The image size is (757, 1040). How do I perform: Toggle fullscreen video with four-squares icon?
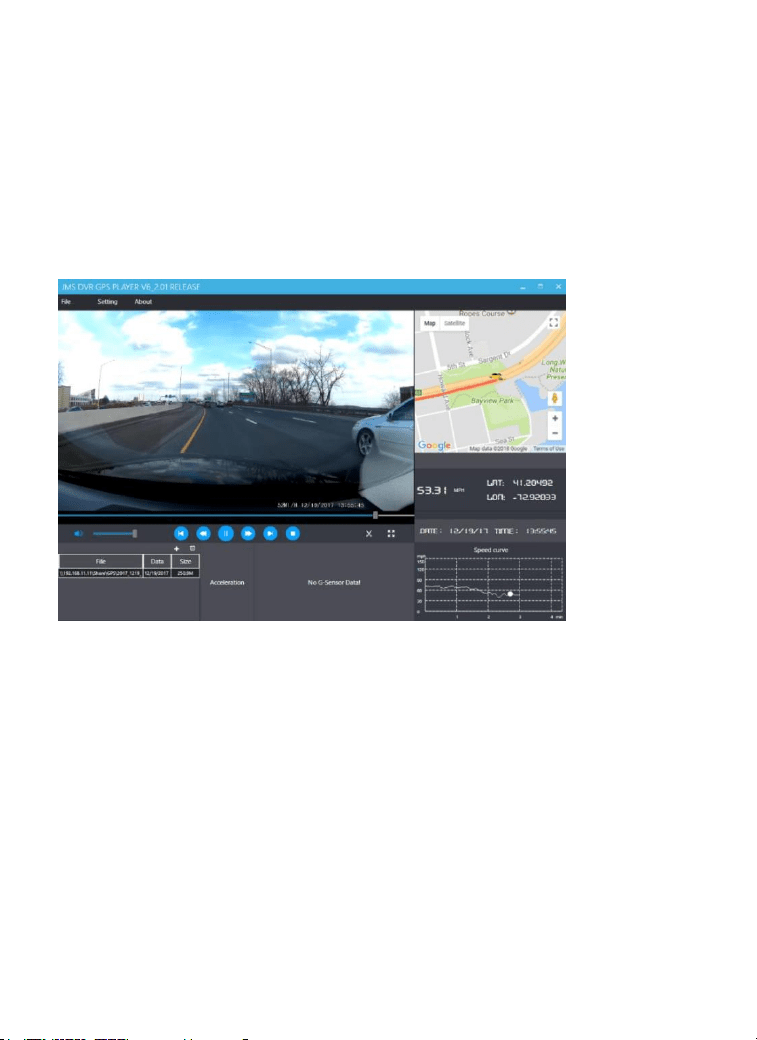[391, 533]
